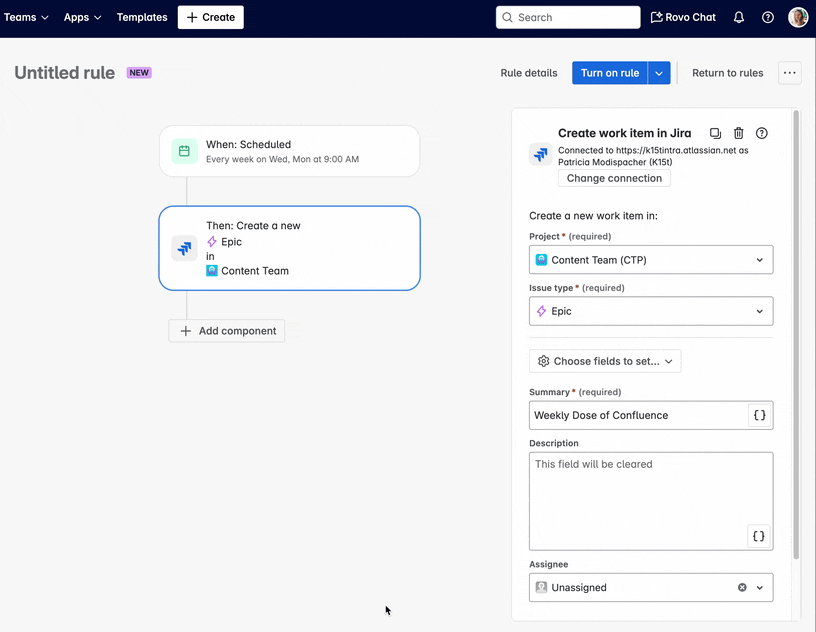Click the Scheduled trigger calendar icon
This screenshot has height=632, width=816.
click(x=184, y=151)
